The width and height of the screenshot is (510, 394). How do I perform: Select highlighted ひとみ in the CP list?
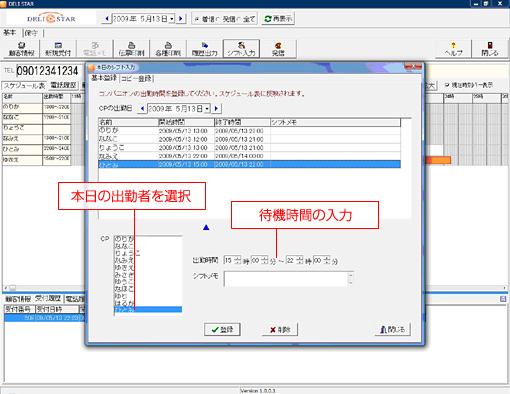148,310
